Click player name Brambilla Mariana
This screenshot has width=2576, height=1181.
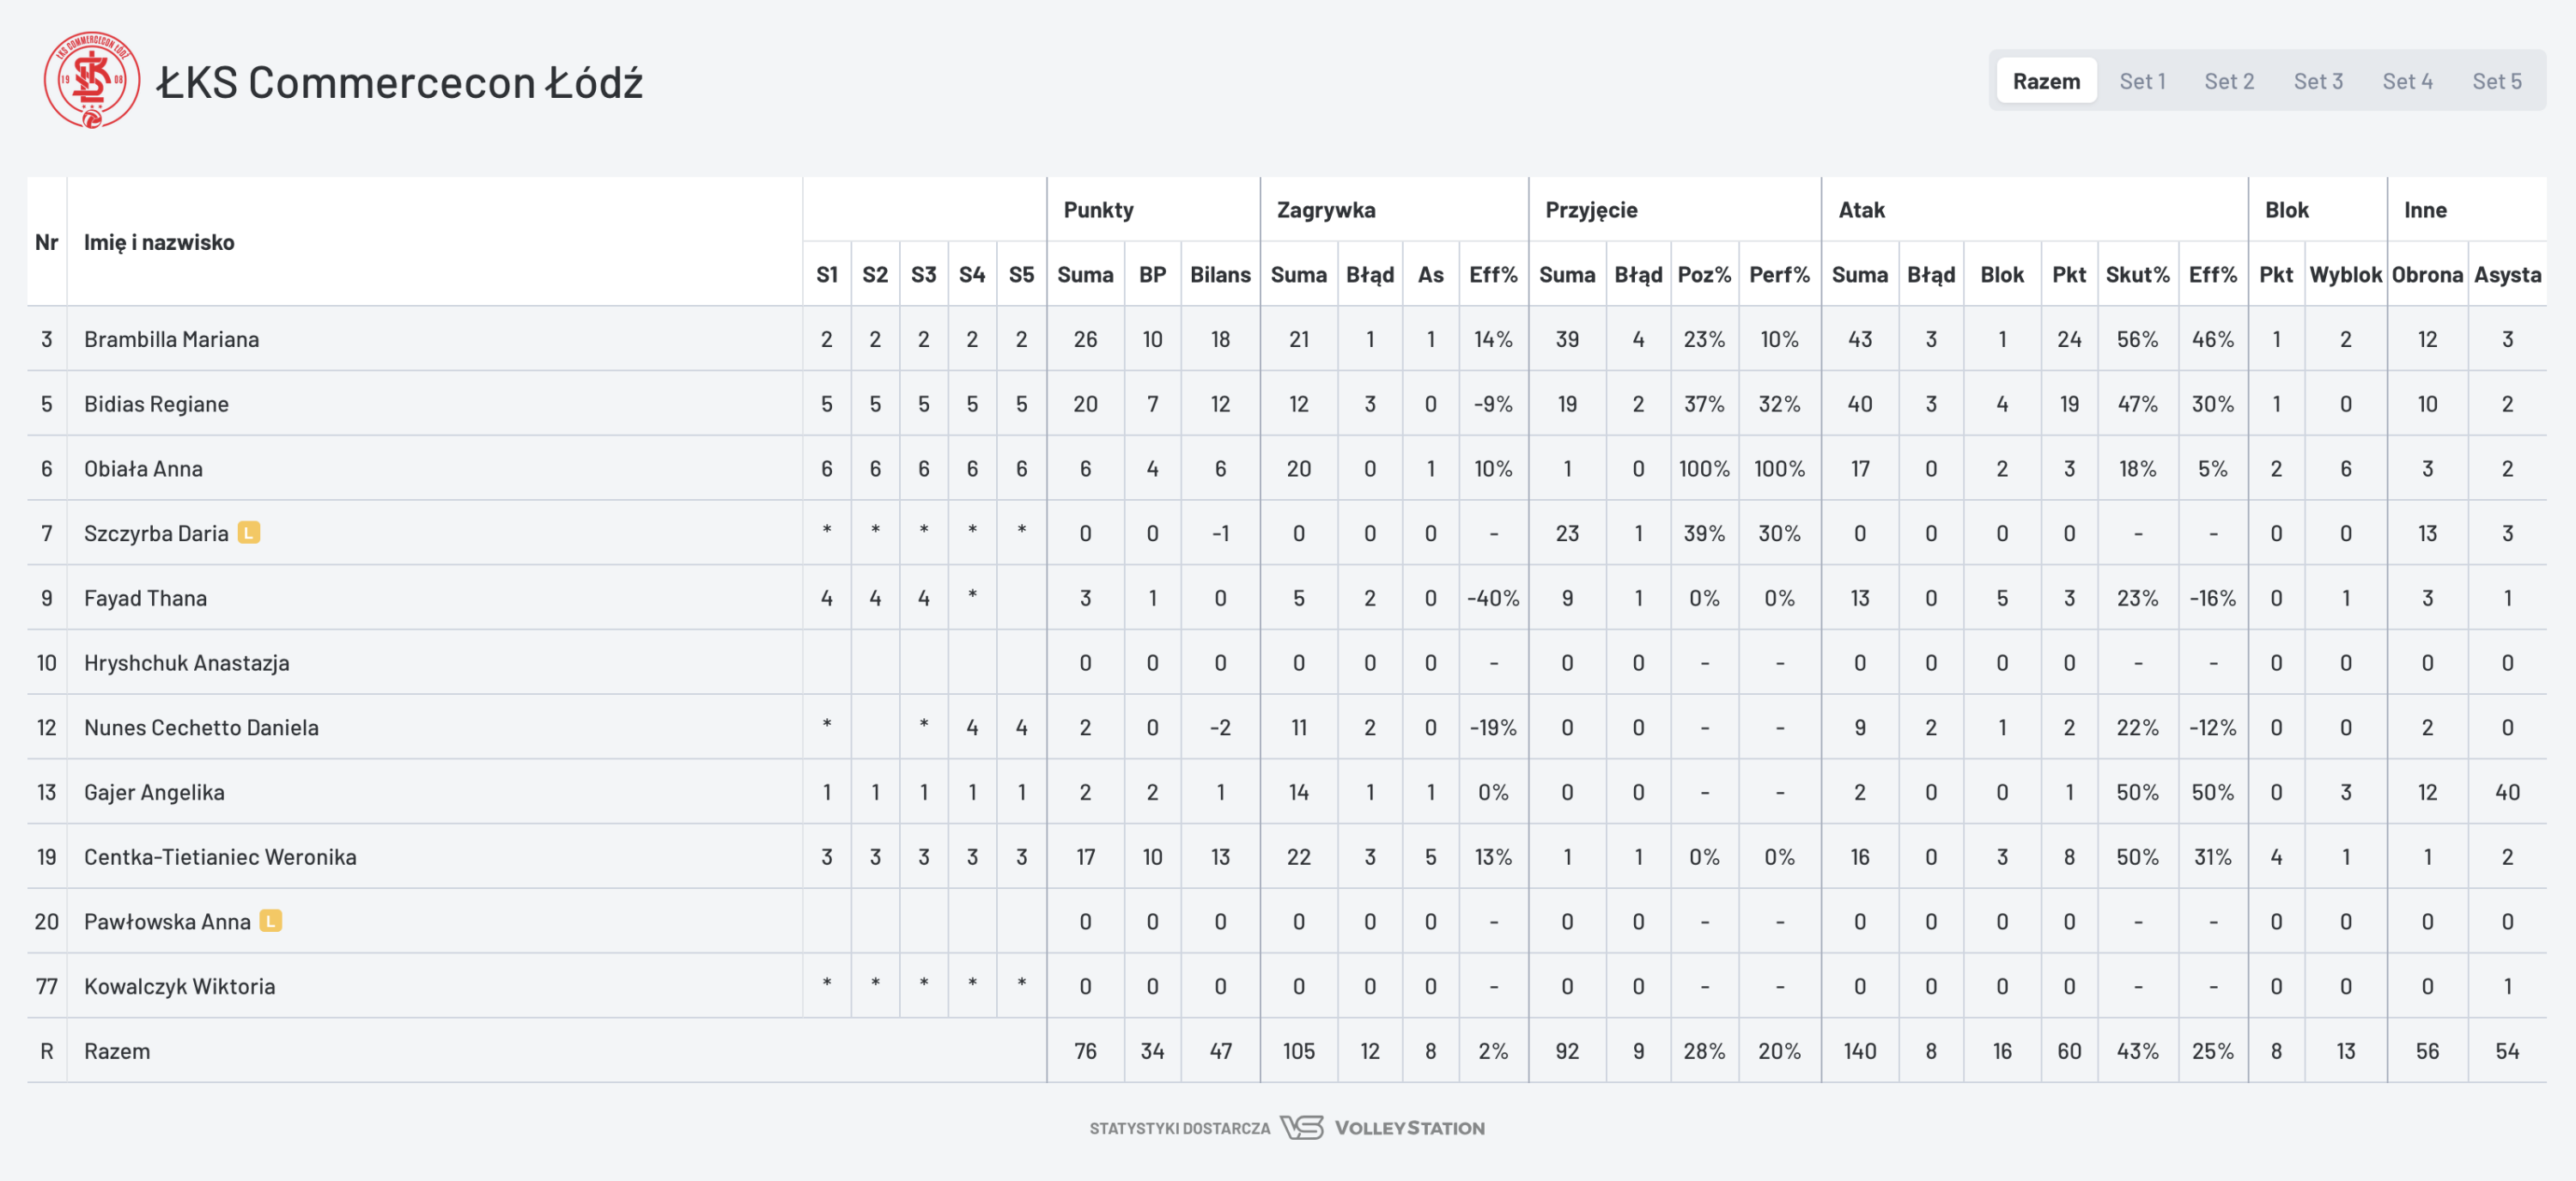pos(171,339)
